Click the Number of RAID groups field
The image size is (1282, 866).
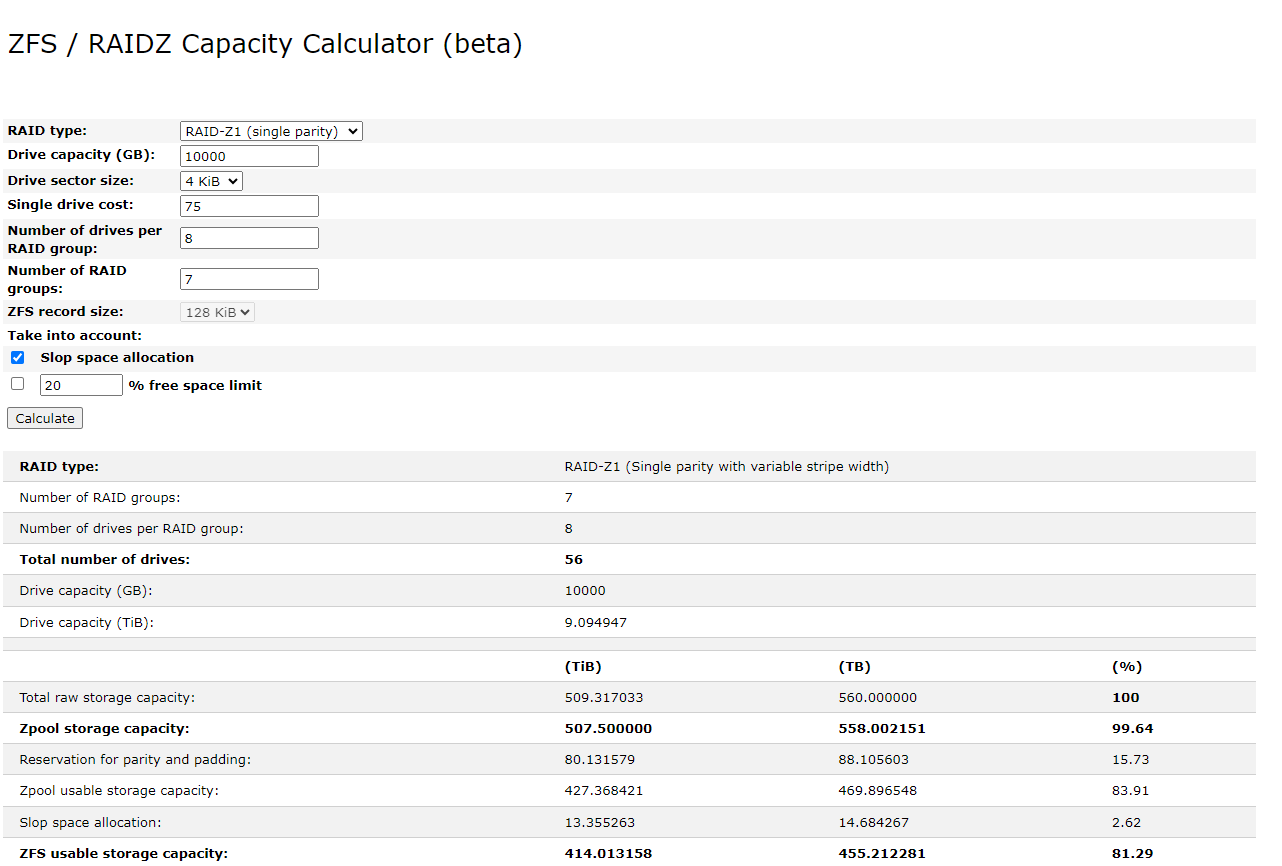click(249, 279)
